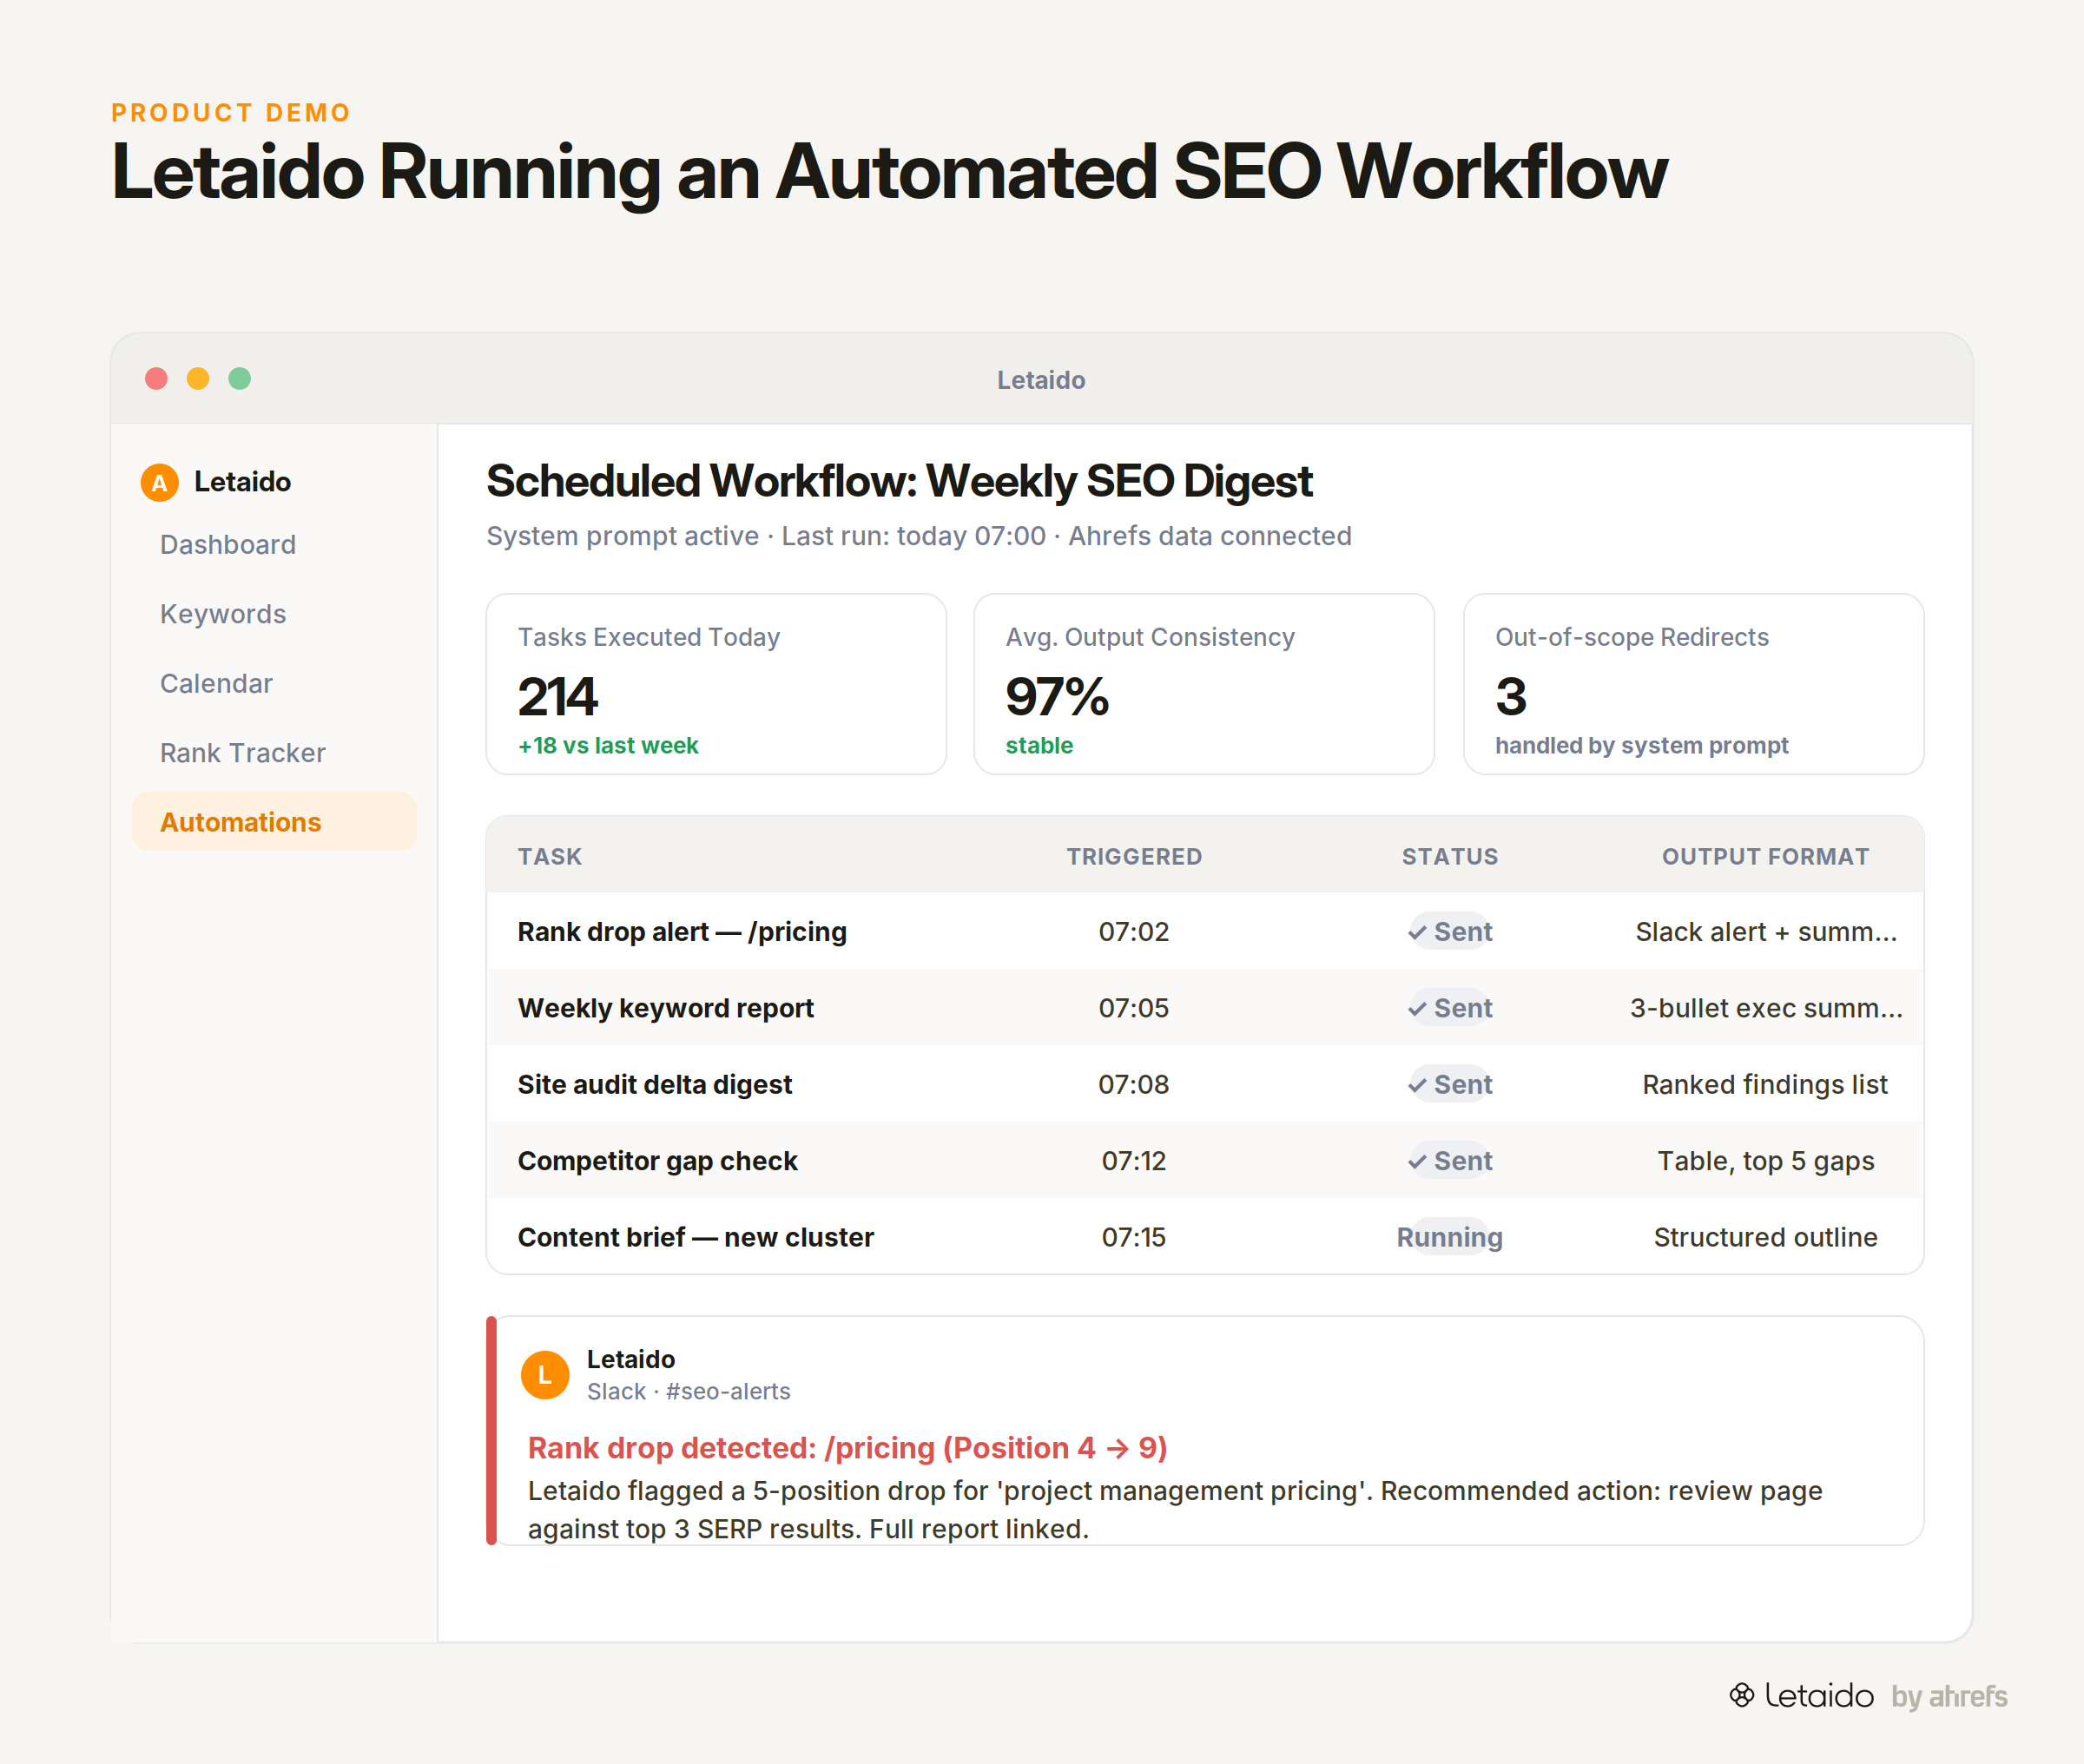Click the Ranked findings list cell

tap(1766, 1085)
